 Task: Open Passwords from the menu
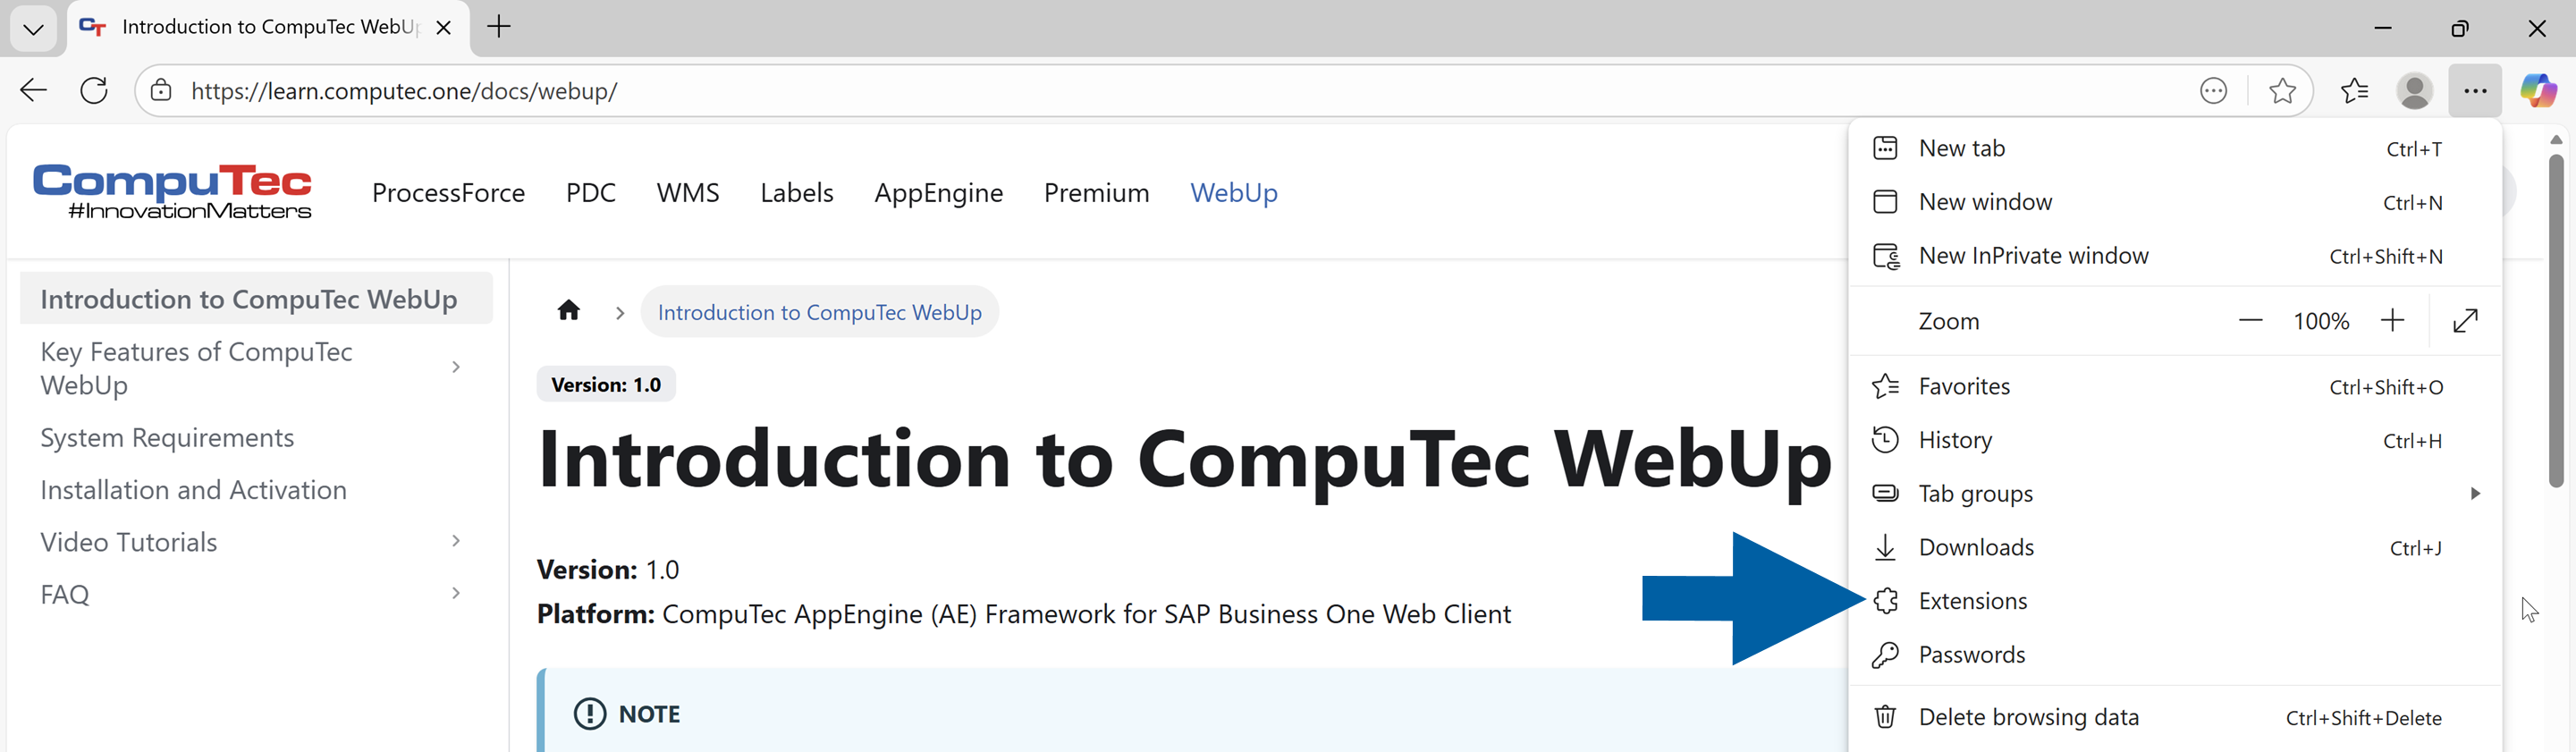click(x=2175, y=655)
